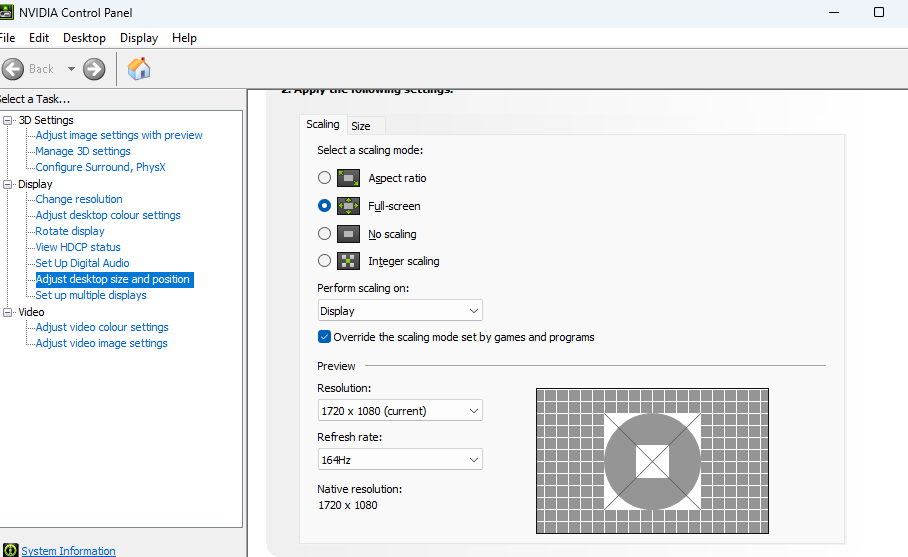Click the Forward arrow icon
908x557 pixels.
pyautogui.click(x=94, y=69)
